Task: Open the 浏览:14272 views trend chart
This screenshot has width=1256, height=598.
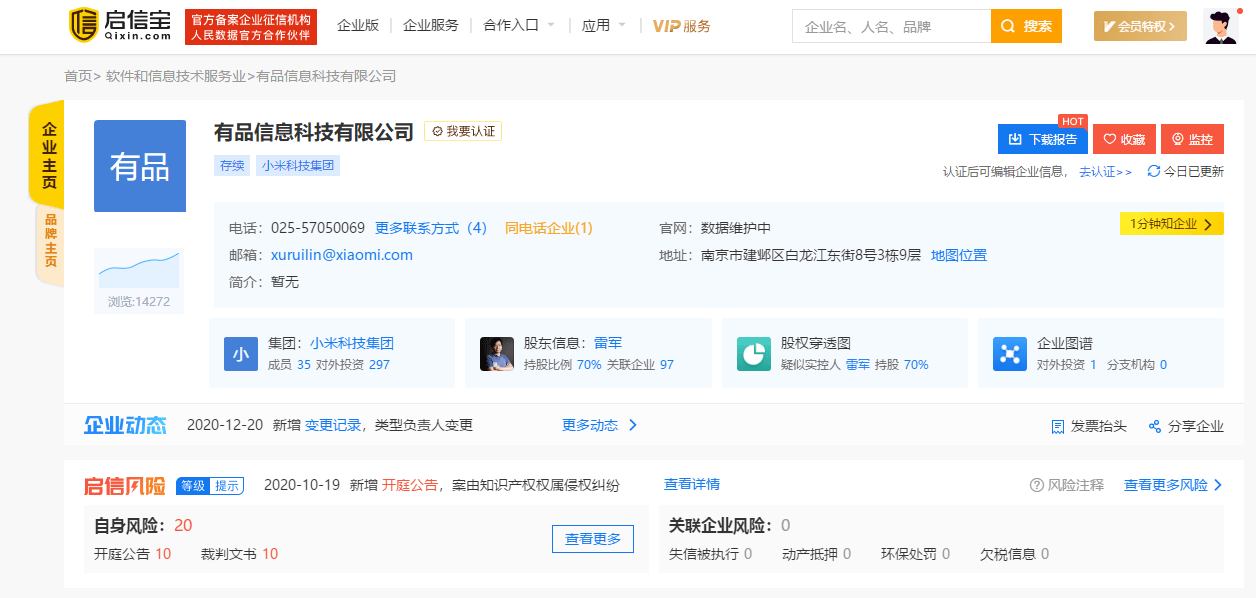Action: pos(139,280)
